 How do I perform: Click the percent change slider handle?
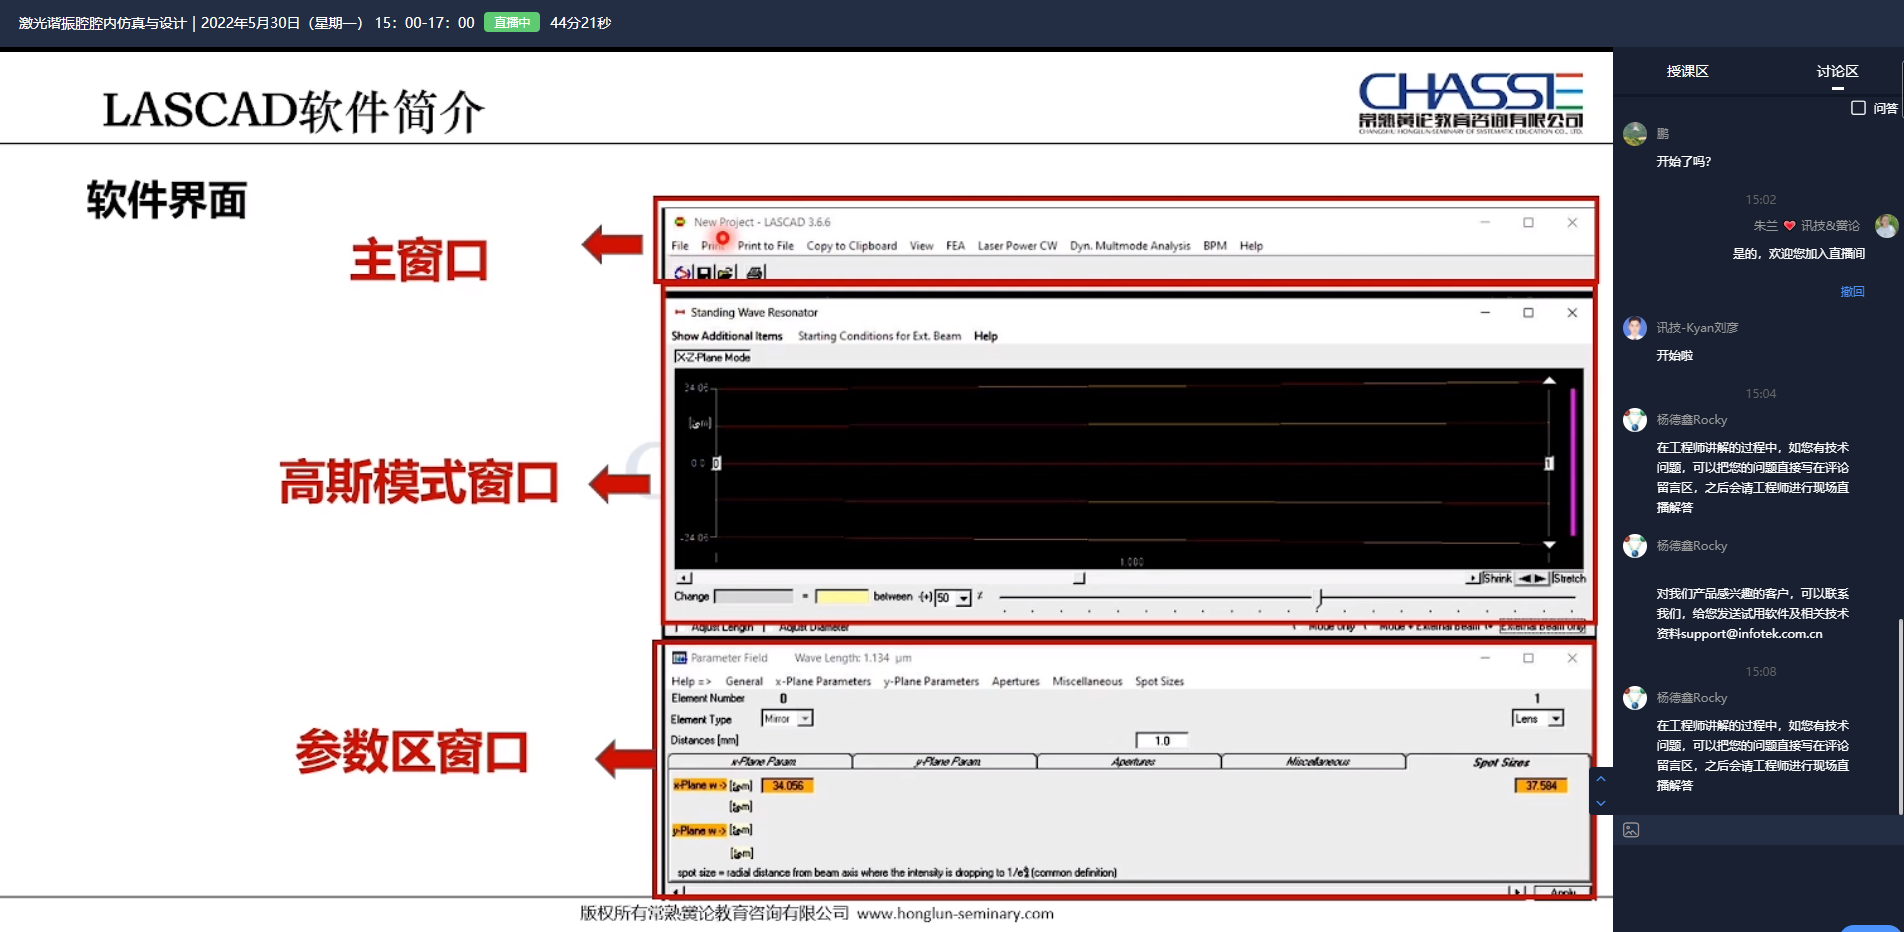[1320, 598]
